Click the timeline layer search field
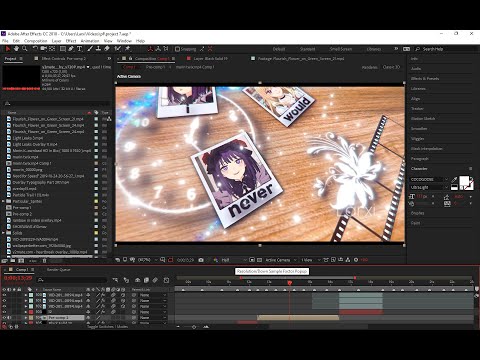The image size is (480, 360). point(72,280)
